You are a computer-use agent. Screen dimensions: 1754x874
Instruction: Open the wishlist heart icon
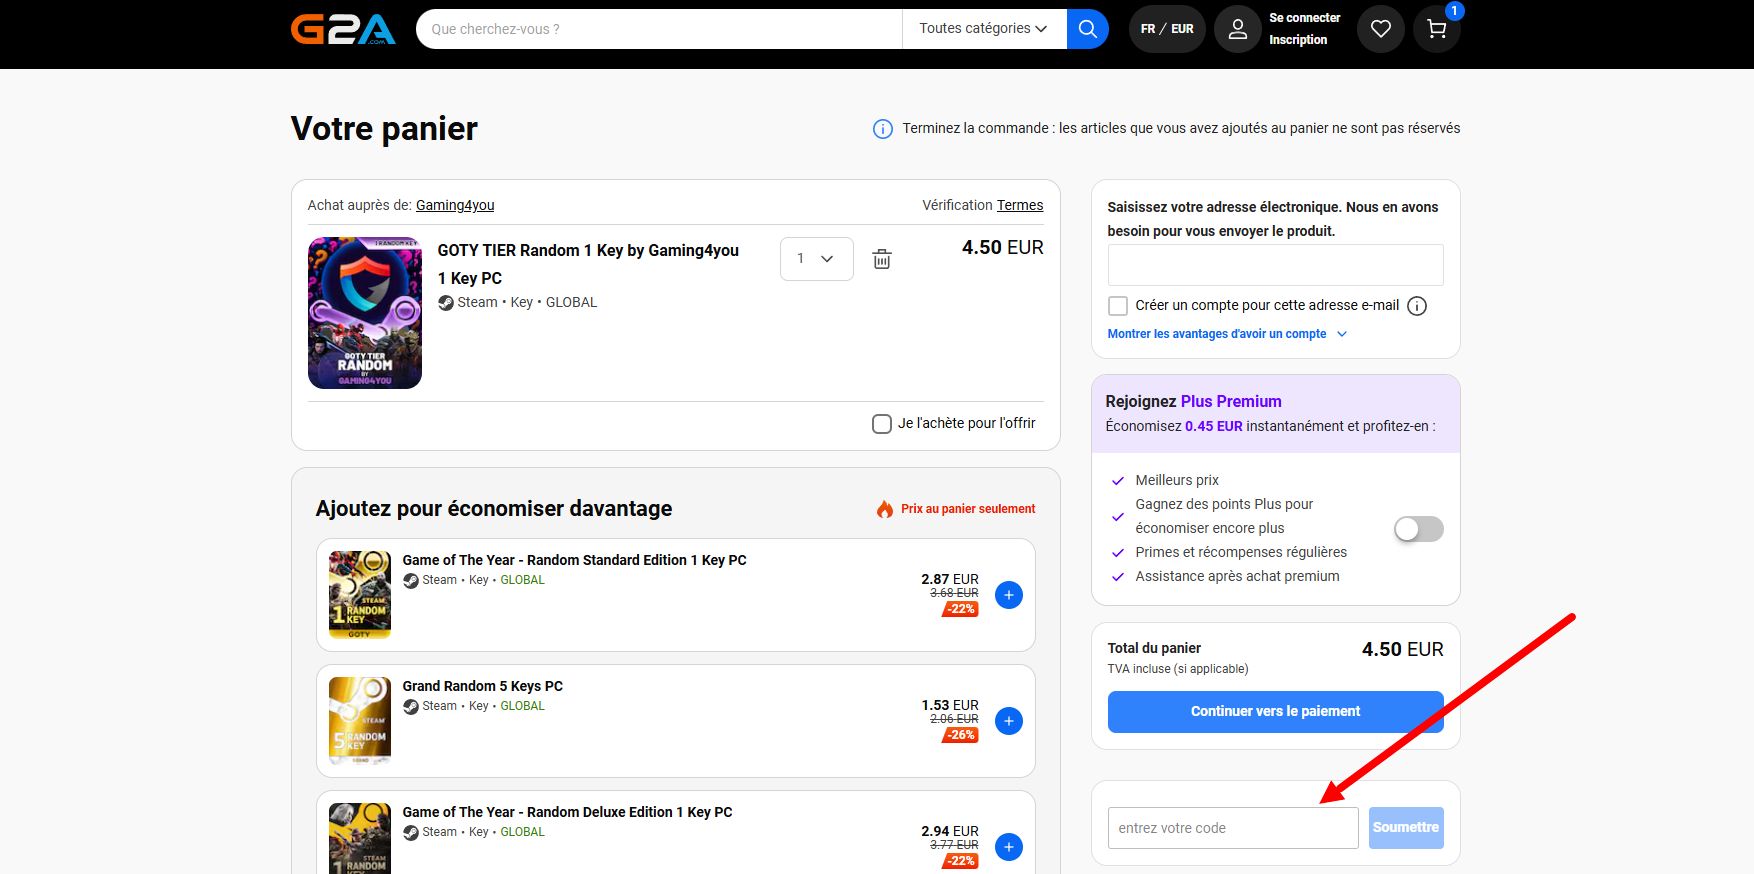[x=1381, y=29]
